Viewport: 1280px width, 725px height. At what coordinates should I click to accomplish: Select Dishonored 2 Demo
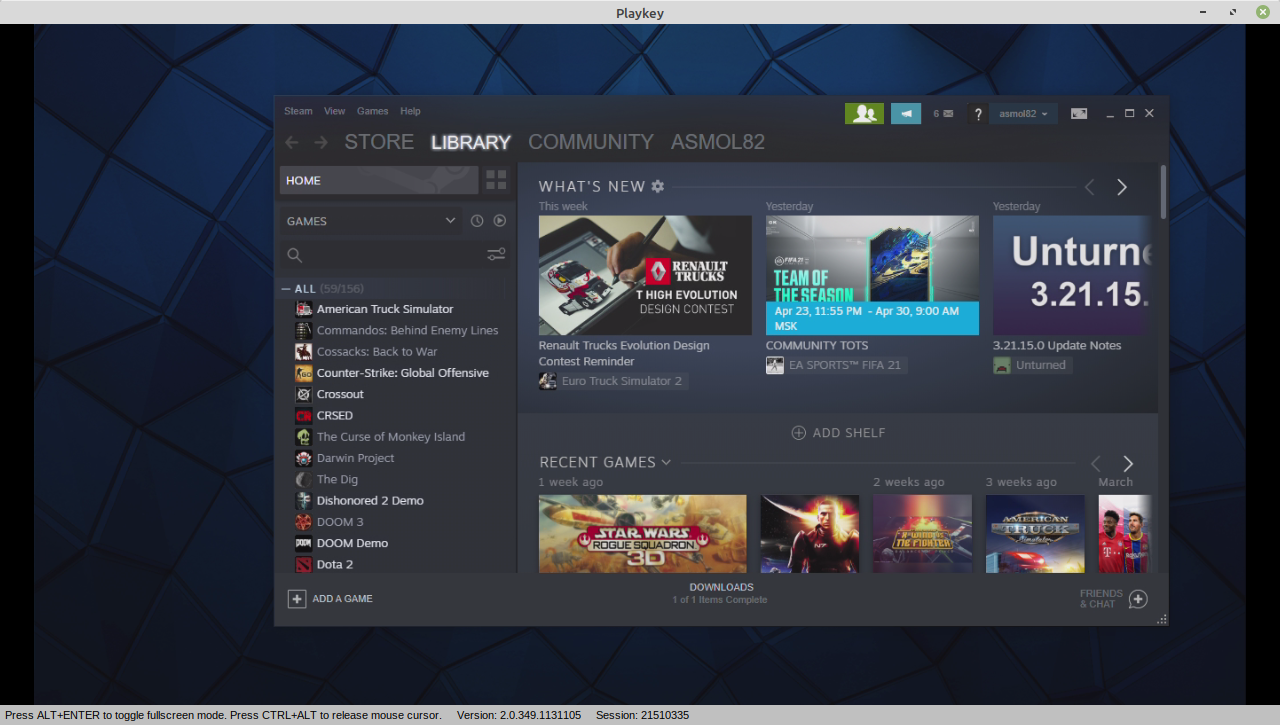point(370,500)
